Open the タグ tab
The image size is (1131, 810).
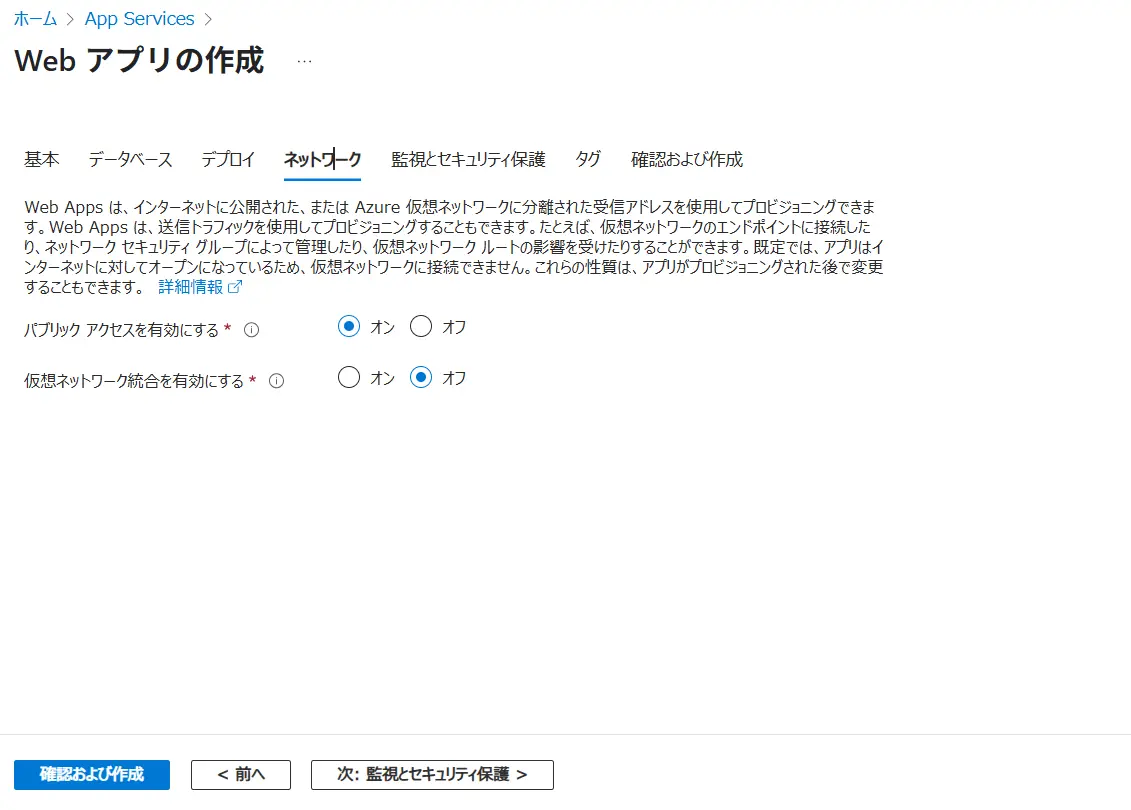pos(588,159)
